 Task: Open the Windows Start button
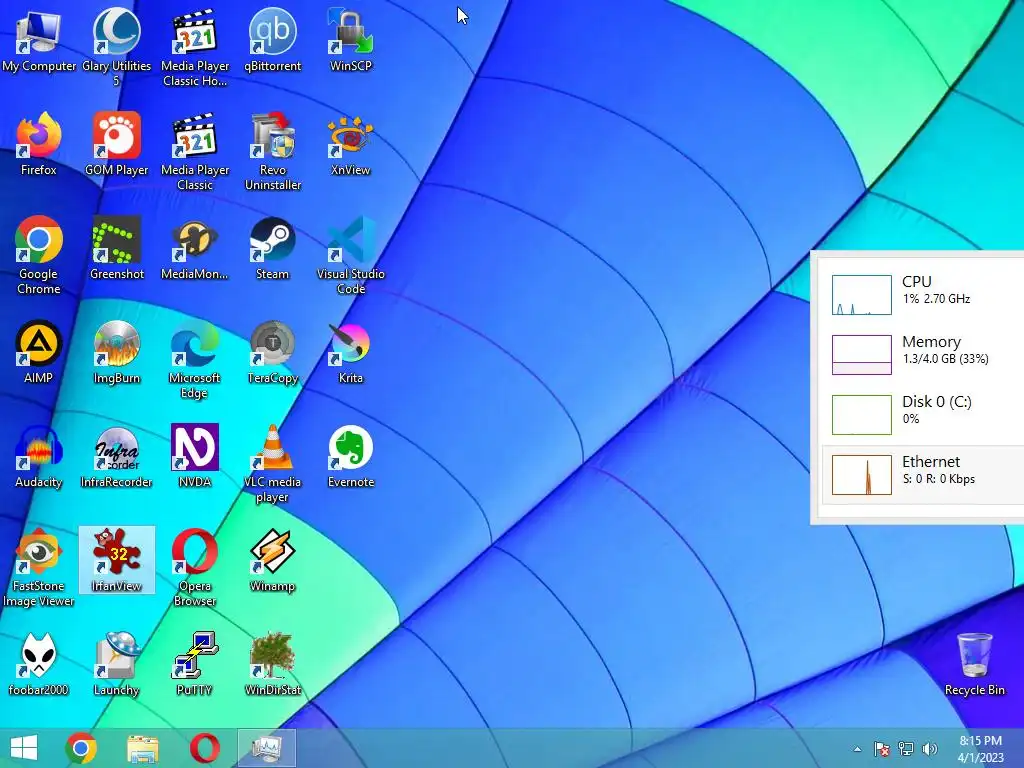(24, 748)
